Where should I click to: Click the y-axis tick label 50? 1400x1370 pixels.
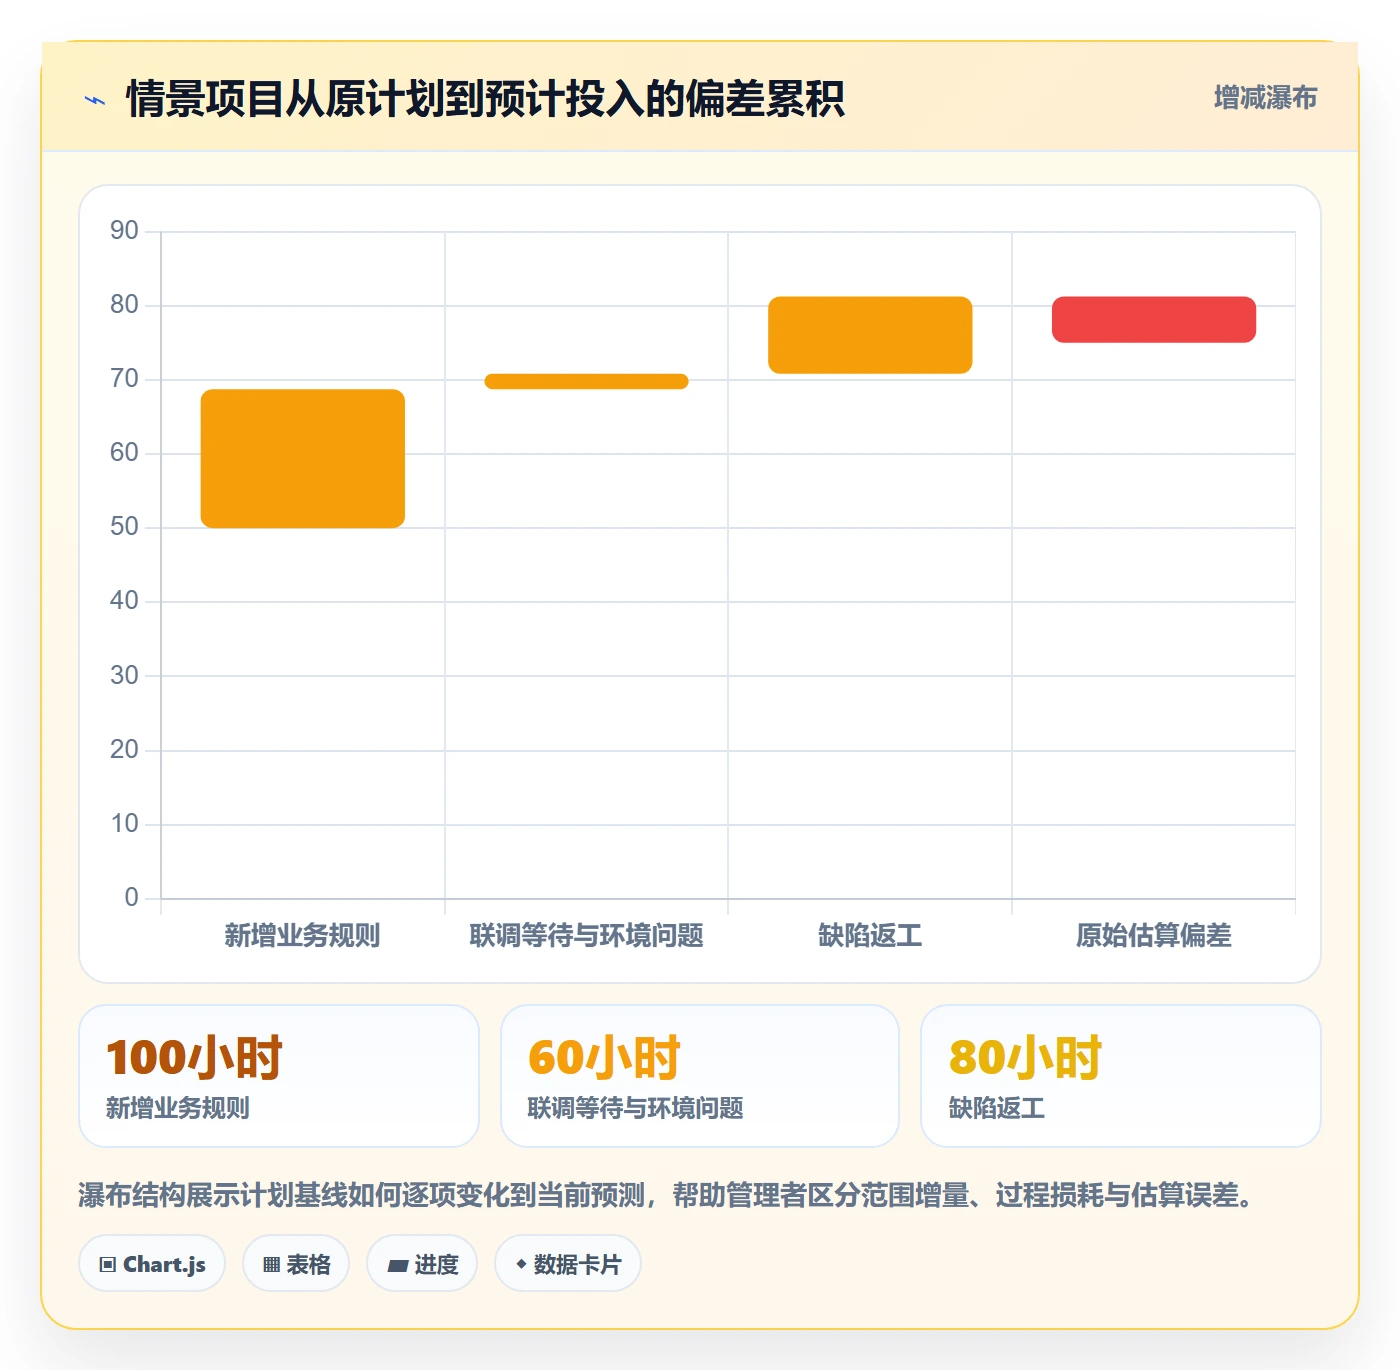pyautogui.click(x=125, y=527)
